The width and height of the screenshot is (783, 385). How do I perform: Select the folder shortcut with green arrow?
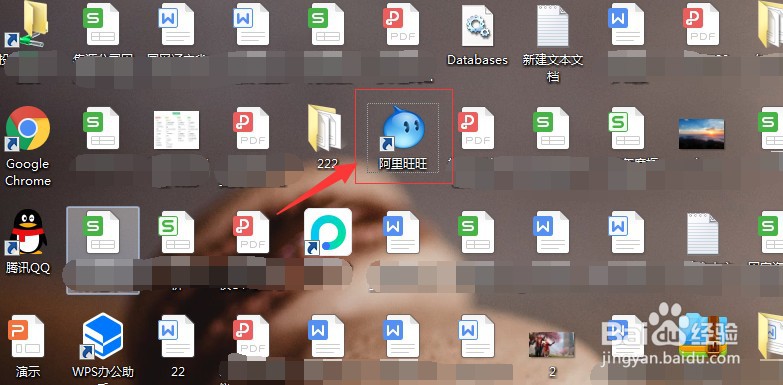[28, 24]
